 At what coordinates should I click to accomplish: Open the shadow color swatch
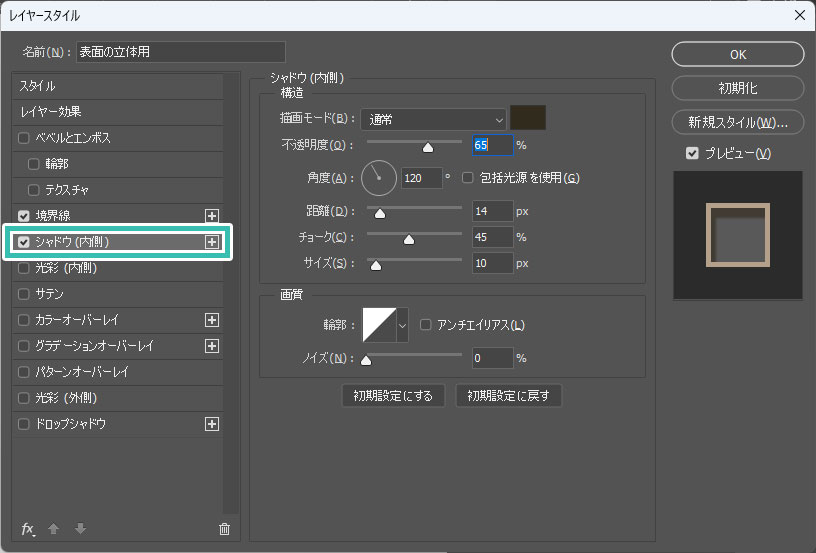tap(528, 118)
